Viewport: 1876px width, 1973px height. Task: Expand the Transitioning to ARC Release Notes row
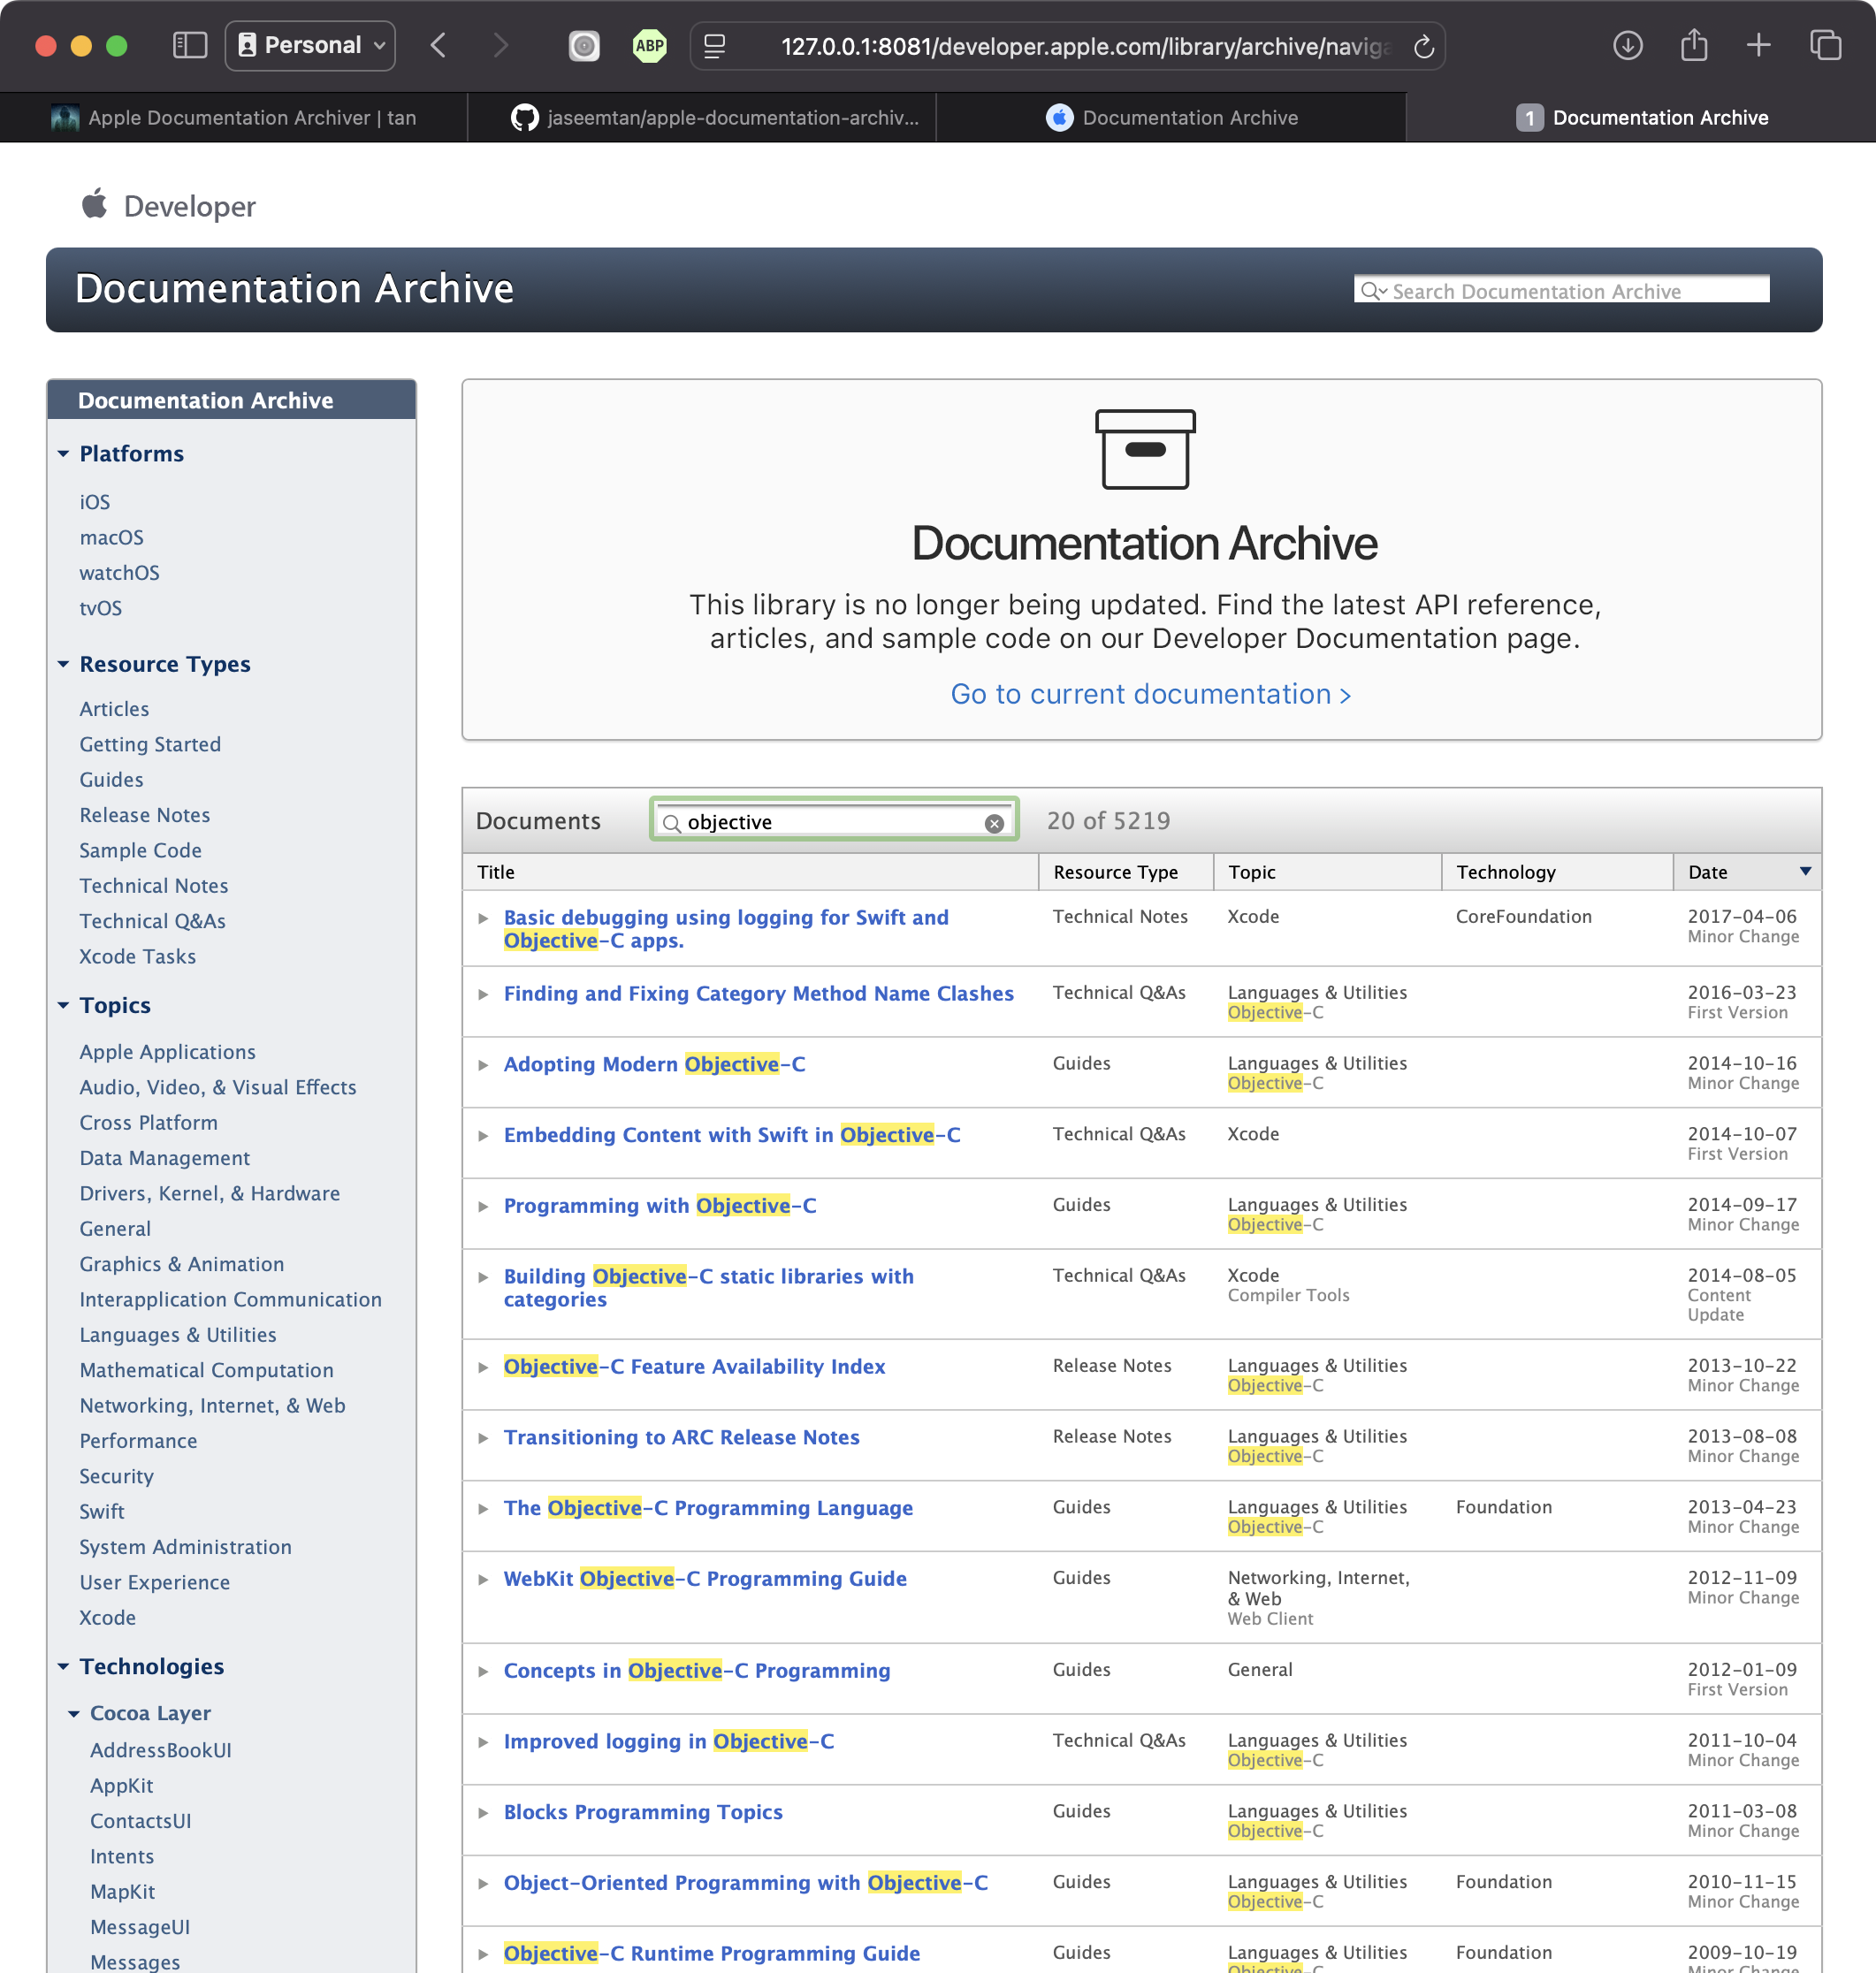pos(483,1438)
